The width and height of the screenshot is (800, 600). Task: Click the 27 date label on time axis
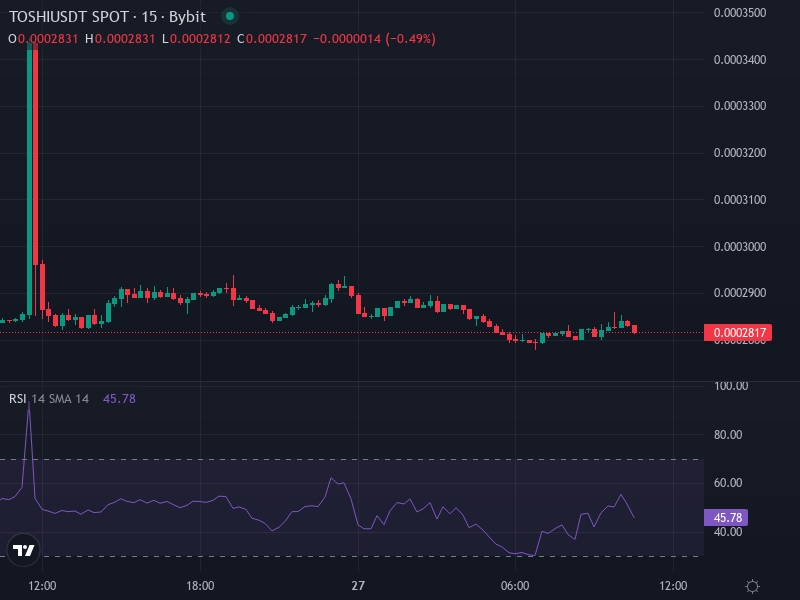click(x=357, y=585)
